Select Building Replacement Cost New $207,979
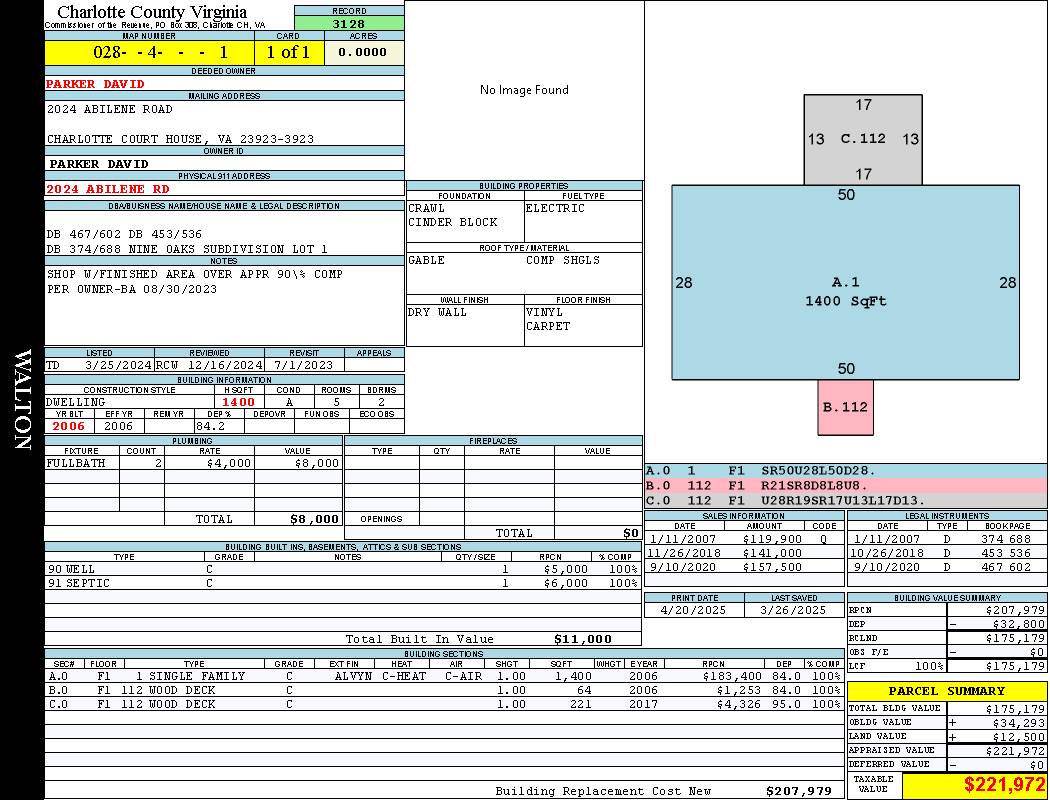The width and height of the screenshot is (1050, 800). [x=800, y=791]
